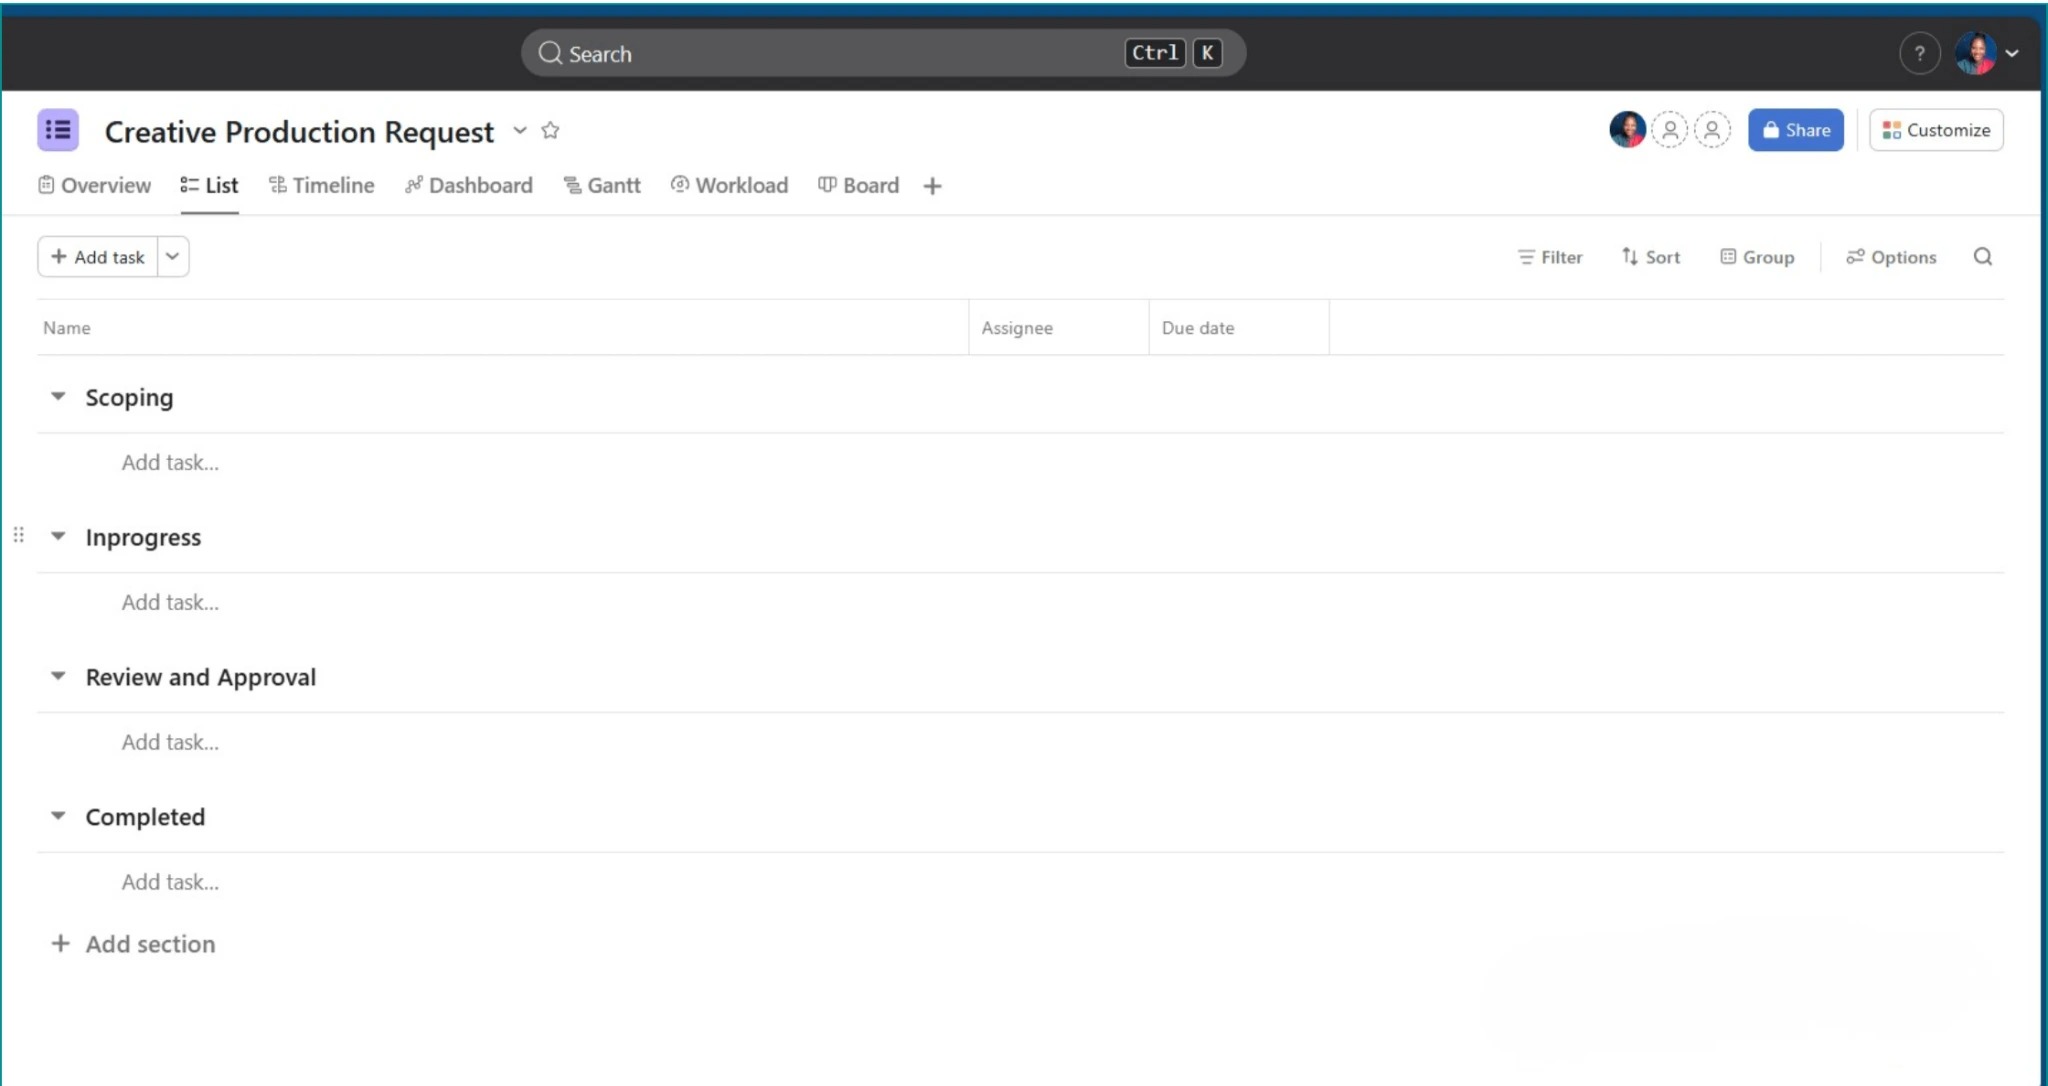2048x1086 pixels.
Task: Switch to the Timeline tab
Action: coord(321,185)
